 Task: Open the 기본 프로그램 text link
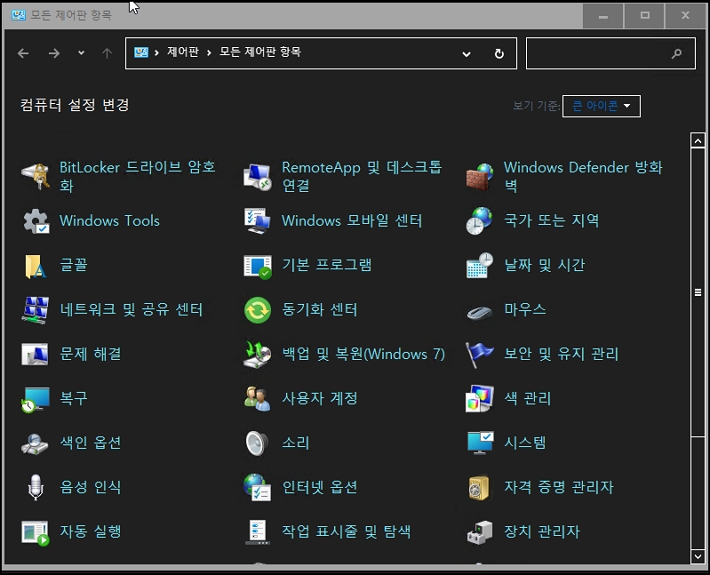pos(326,265)
